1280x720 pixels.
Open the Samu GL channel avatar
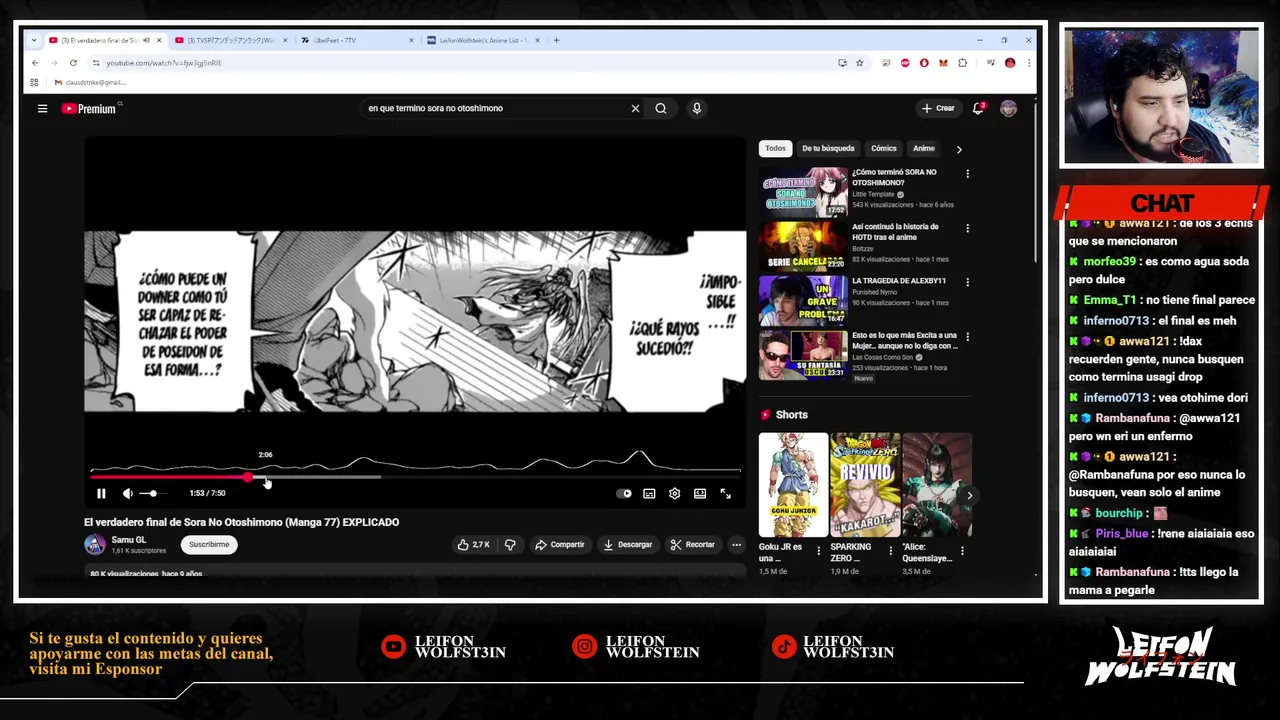click(95, 544)
